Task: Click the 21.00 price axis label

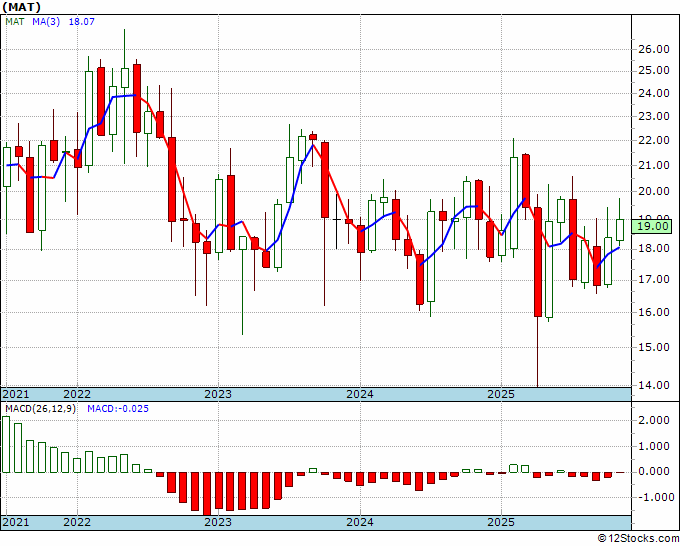Action: 654,165
